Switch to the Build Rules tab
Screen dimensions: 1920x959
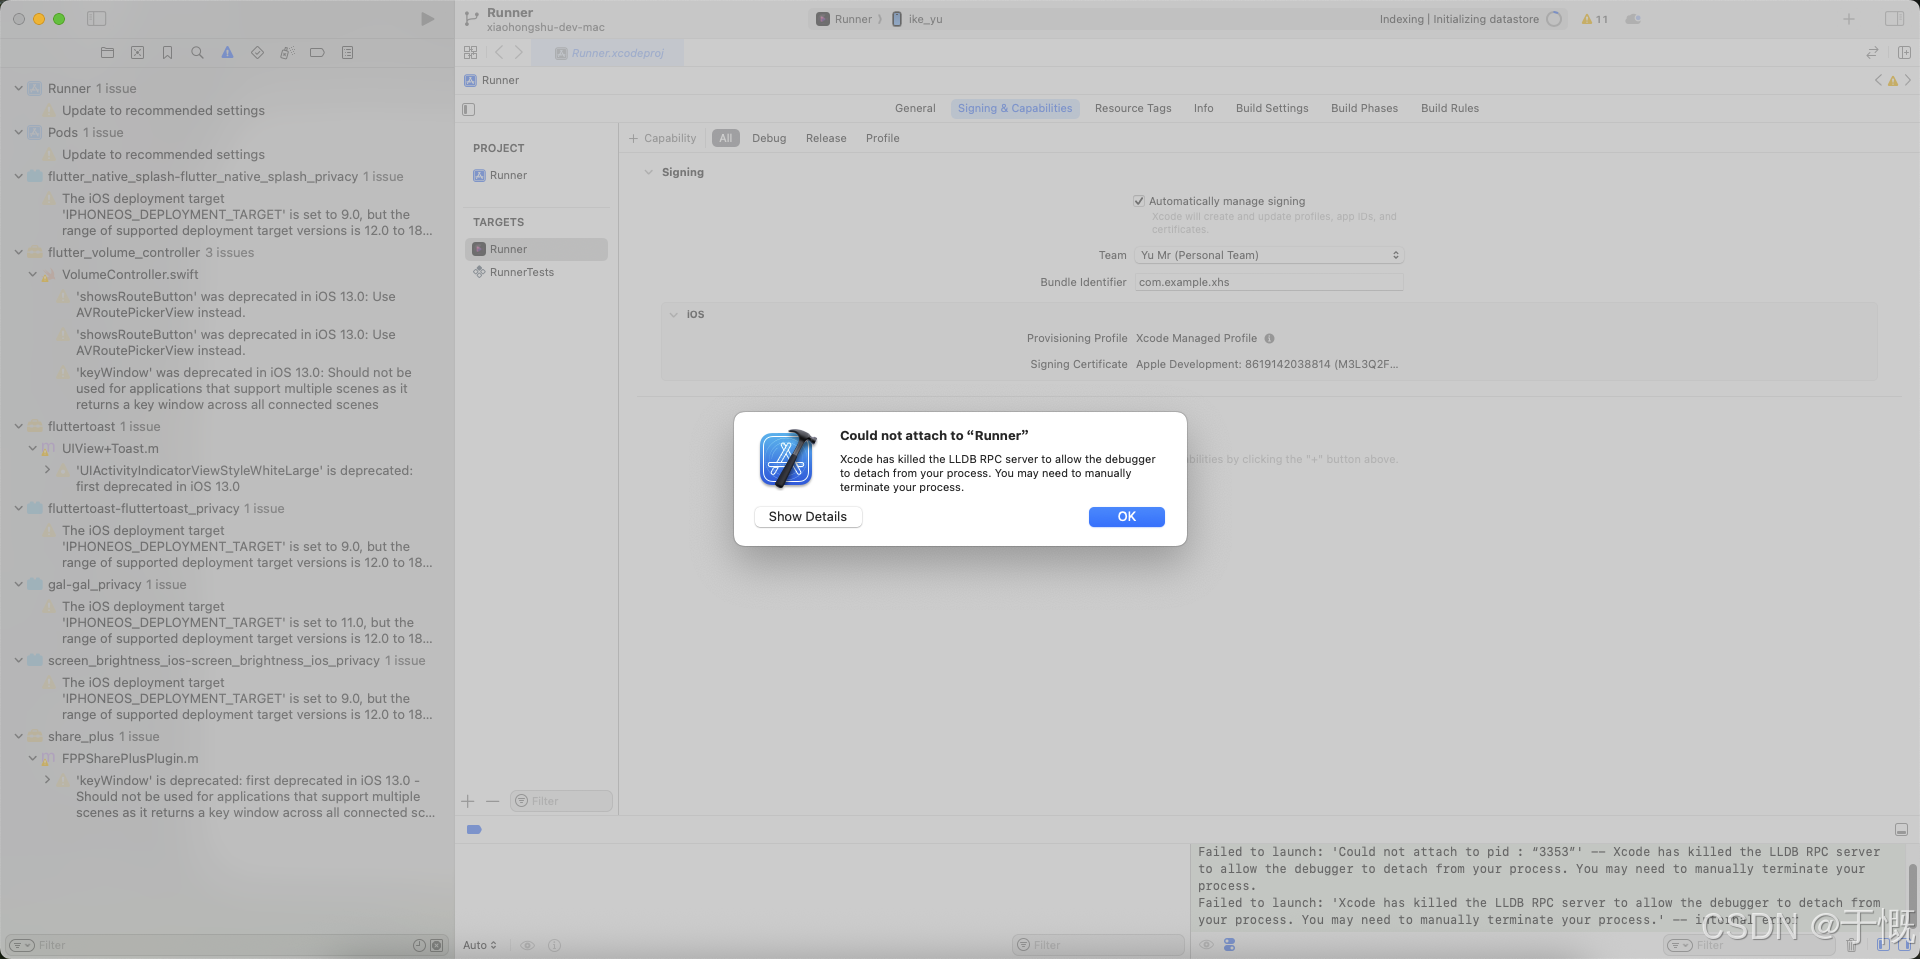click(x=1450, y=108)
